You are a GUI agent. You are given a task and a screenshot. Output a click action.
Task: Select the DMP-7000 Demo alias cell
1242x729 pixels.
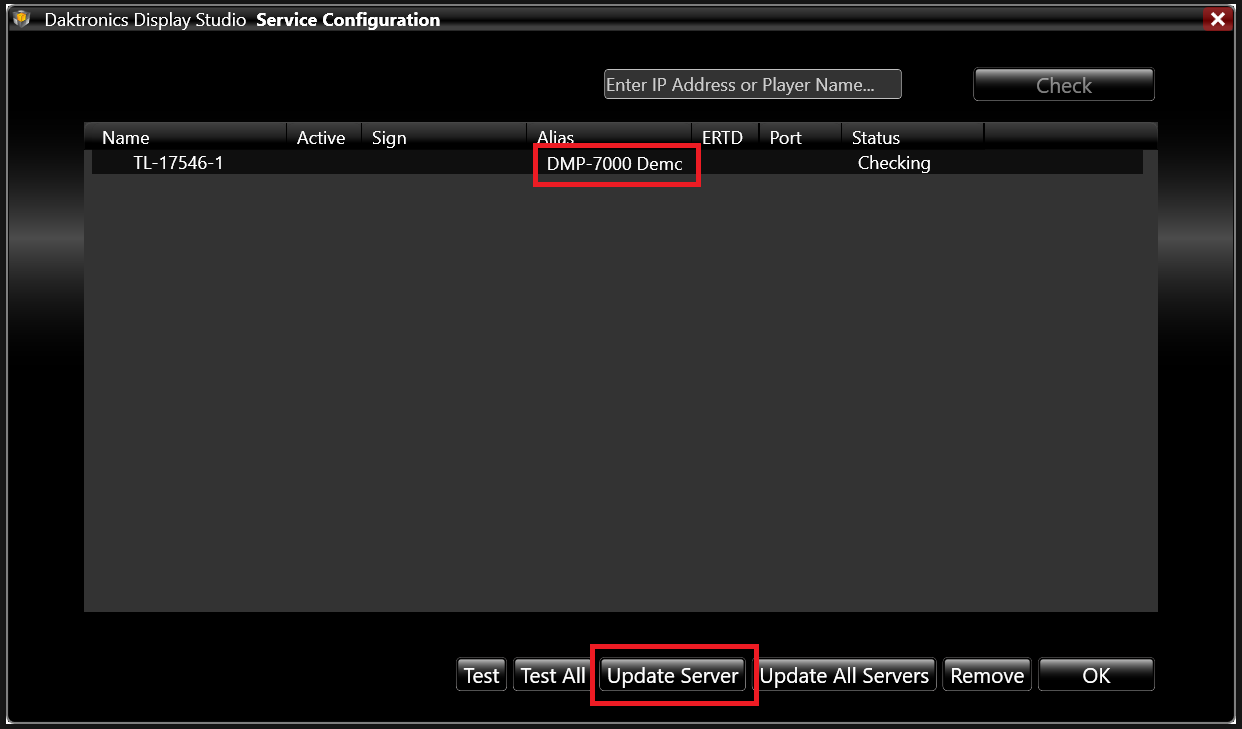[615, 163]
